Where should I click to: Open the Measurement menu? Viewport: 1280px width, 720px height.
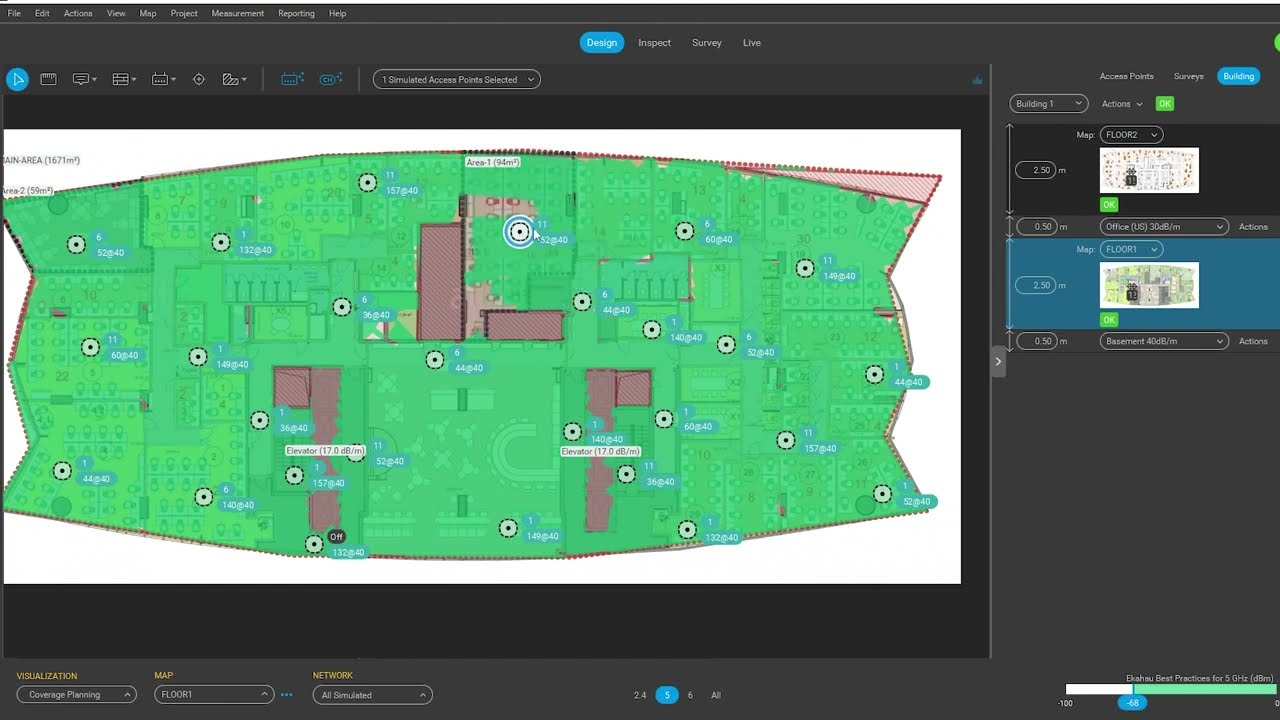click(238, 13)
